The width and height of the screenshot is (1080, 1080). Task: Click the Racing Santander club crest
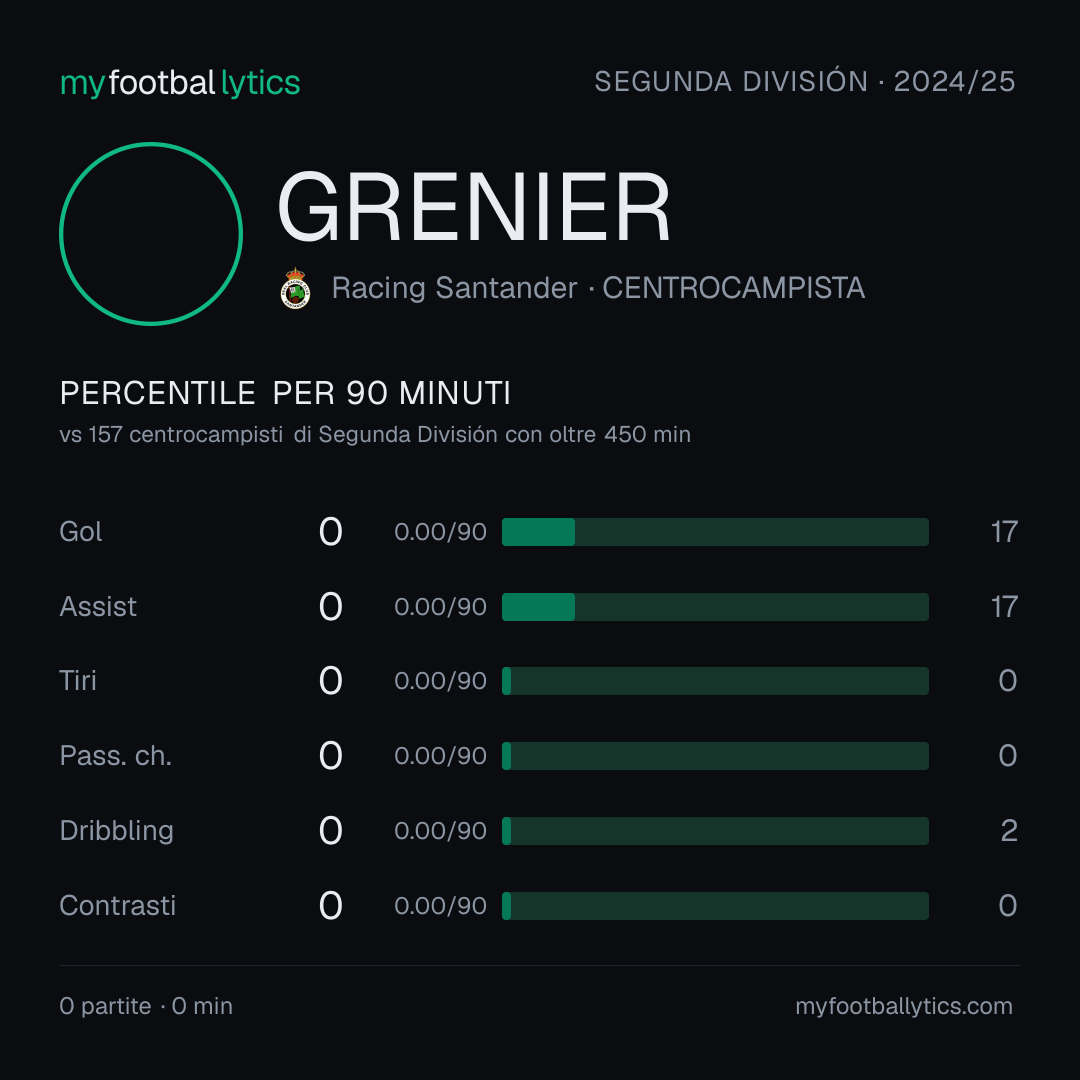tap(295, 288)
